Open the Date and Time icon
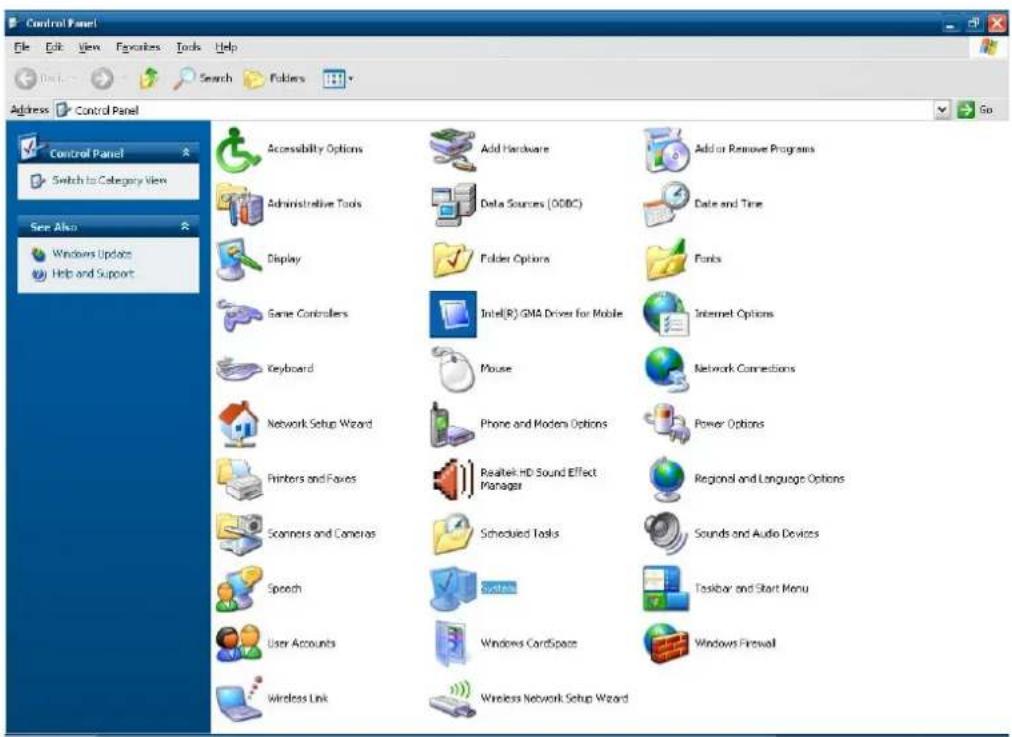This screenshot has width=1012, height=737. click(x=667, y=204)
